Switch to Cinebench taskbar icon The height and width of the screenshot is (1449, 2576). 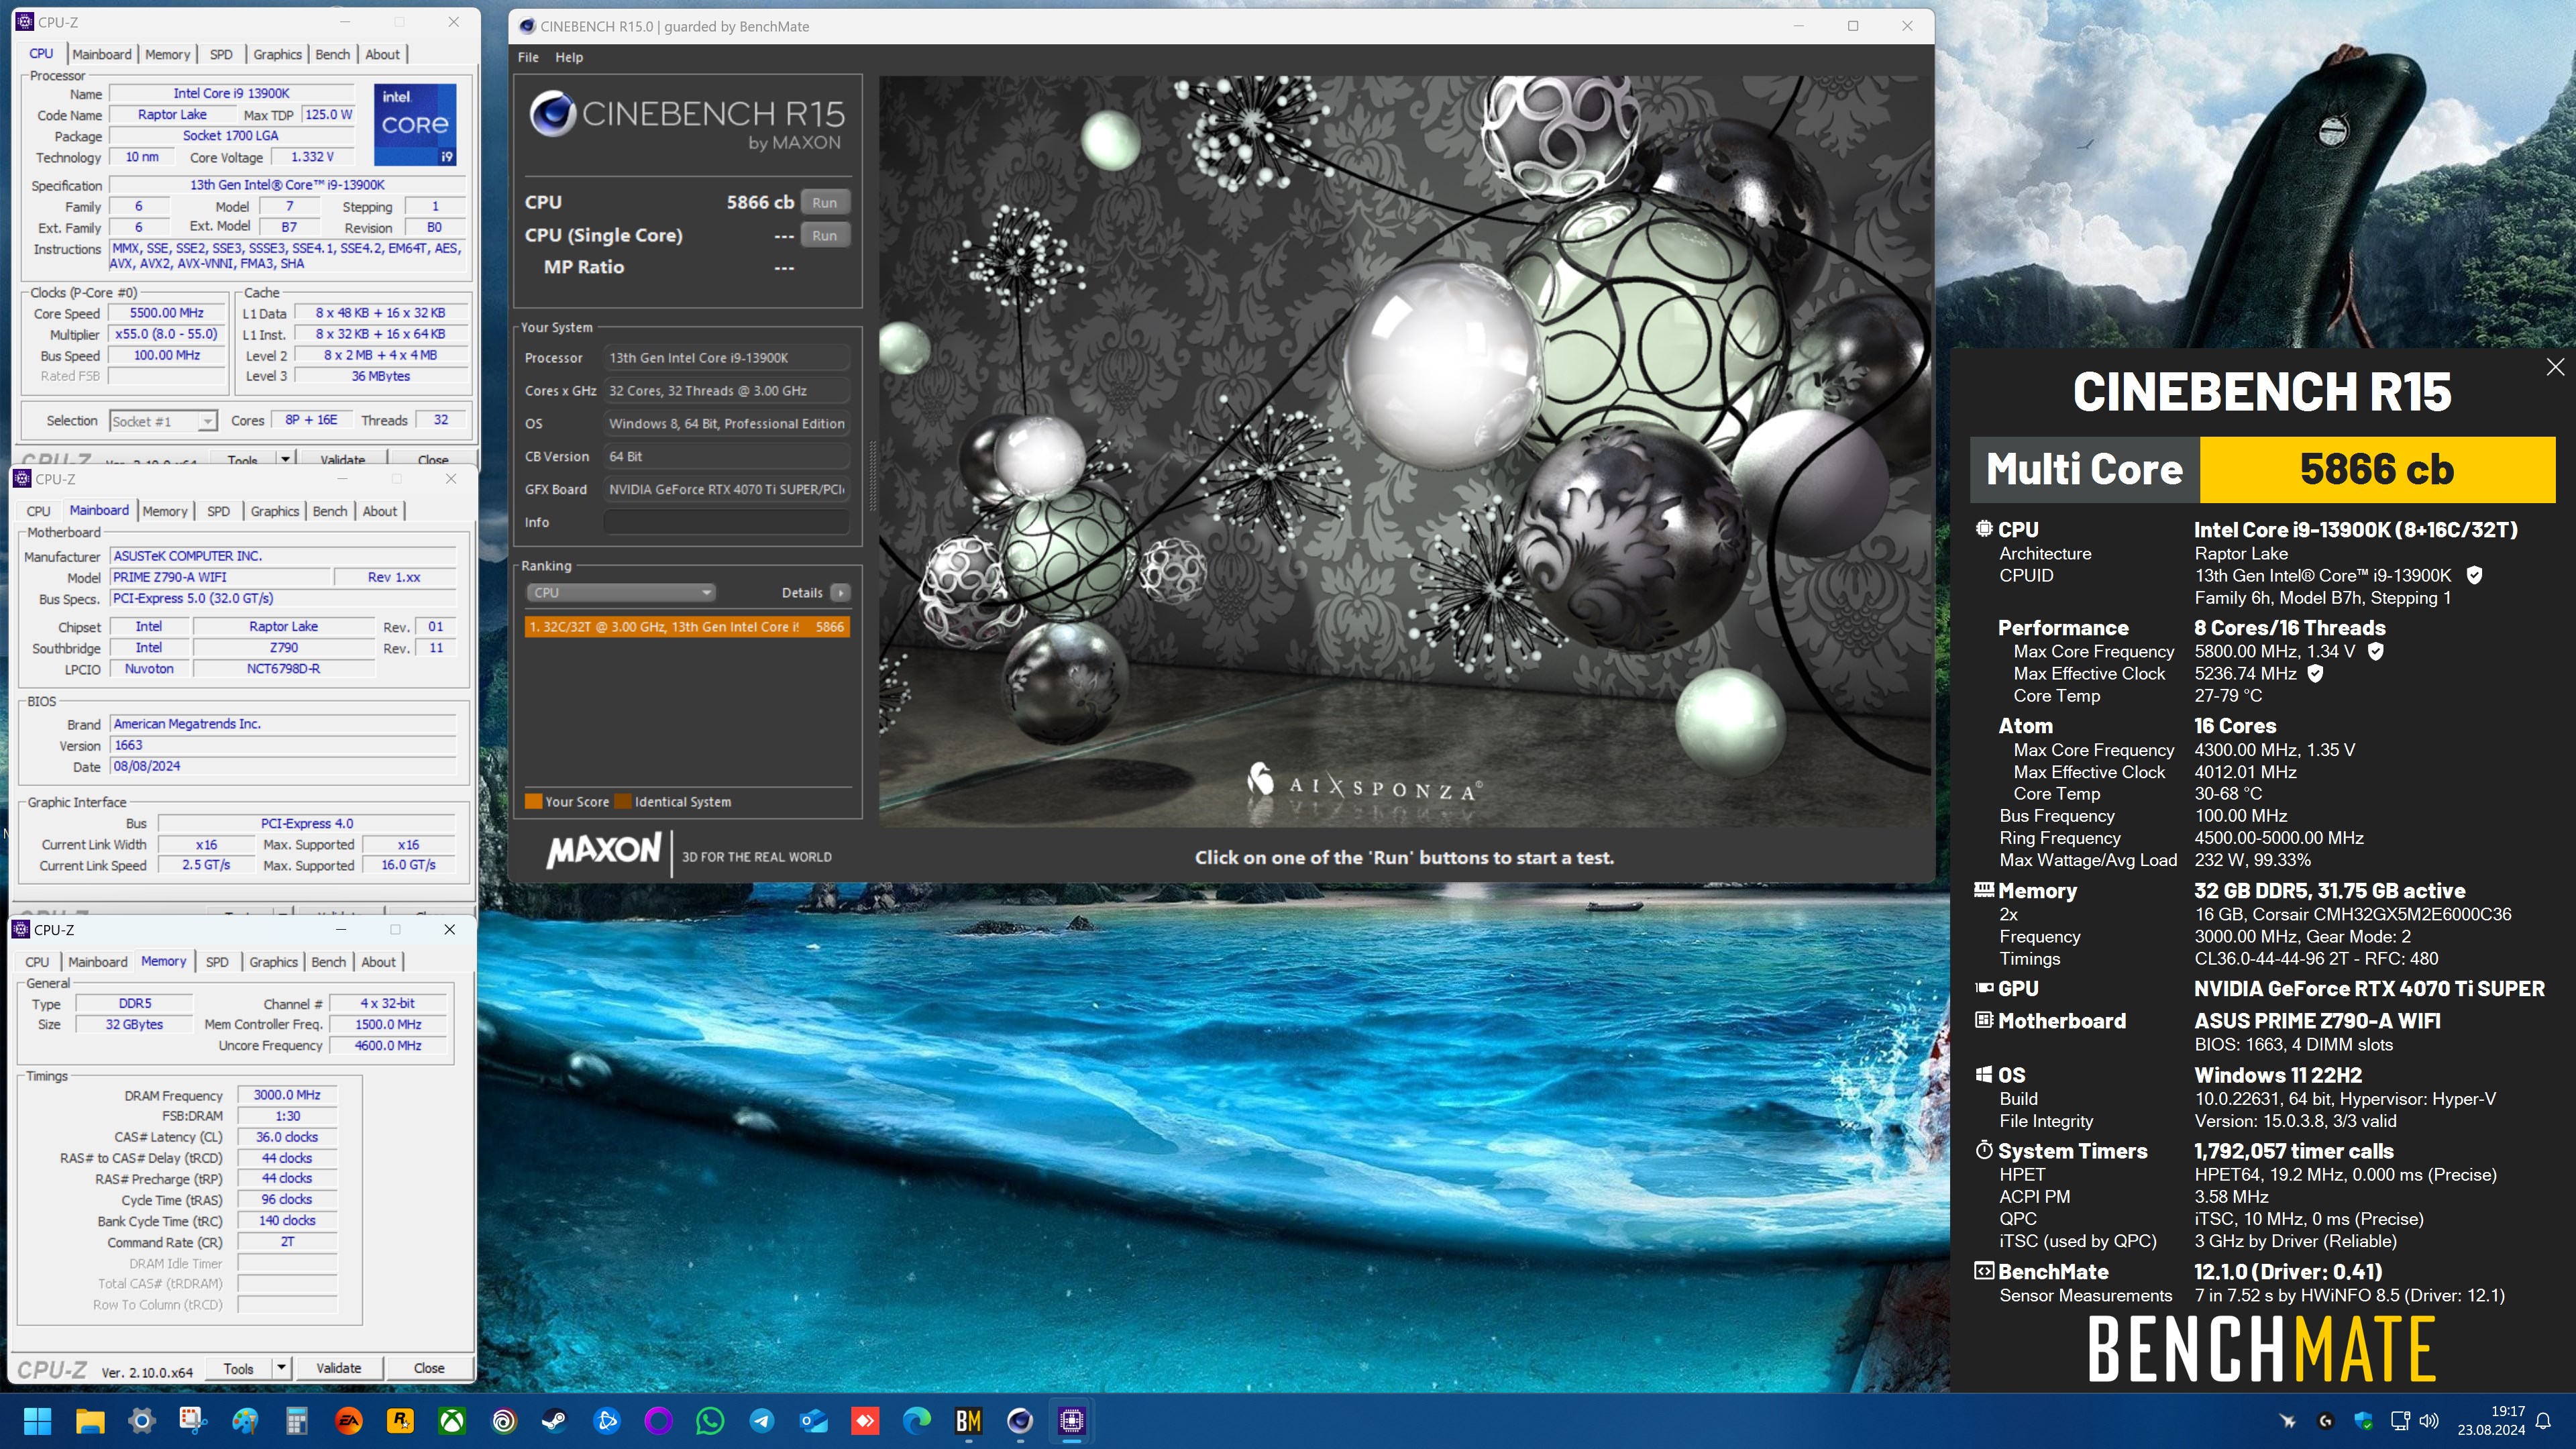pos(1020,1420)
